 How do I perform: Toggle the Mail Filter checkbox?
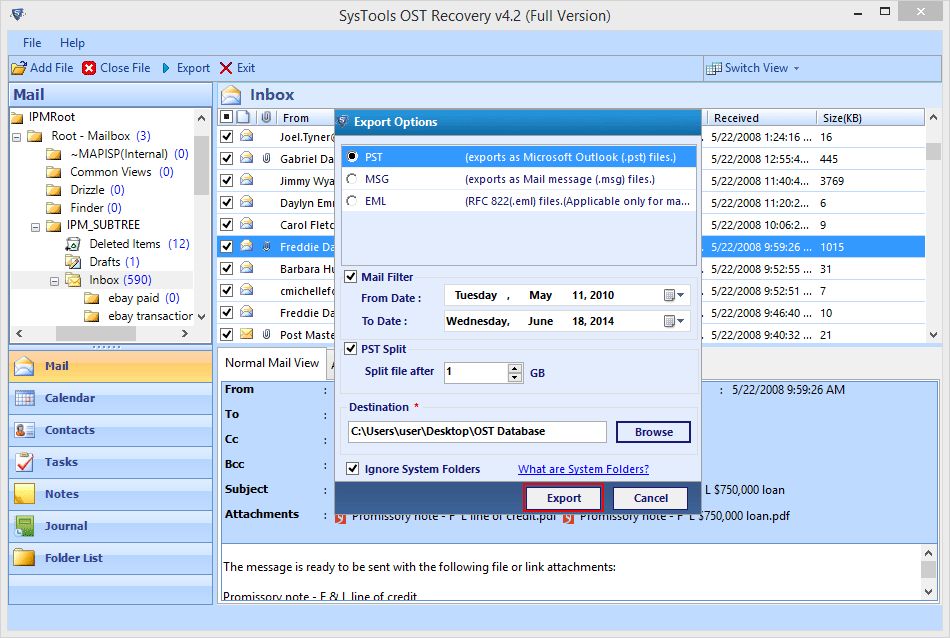point(350,277)
